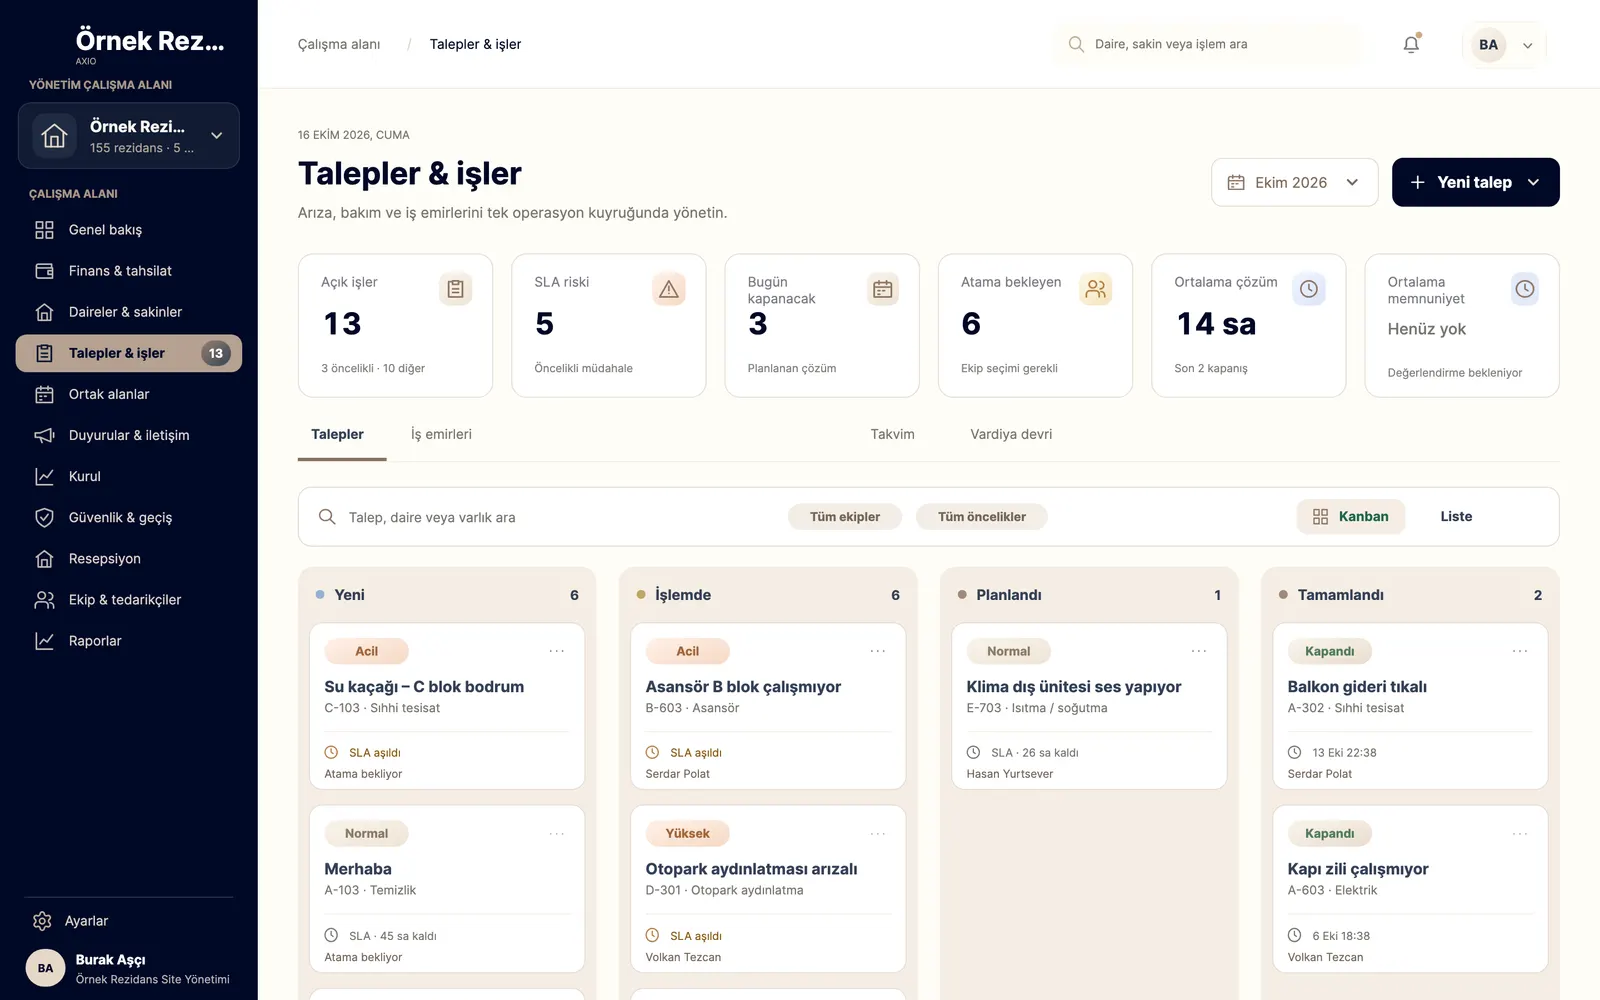Open options for Klima dış ünitesi card
Screen dimensions: 1600x1000
1199,651
